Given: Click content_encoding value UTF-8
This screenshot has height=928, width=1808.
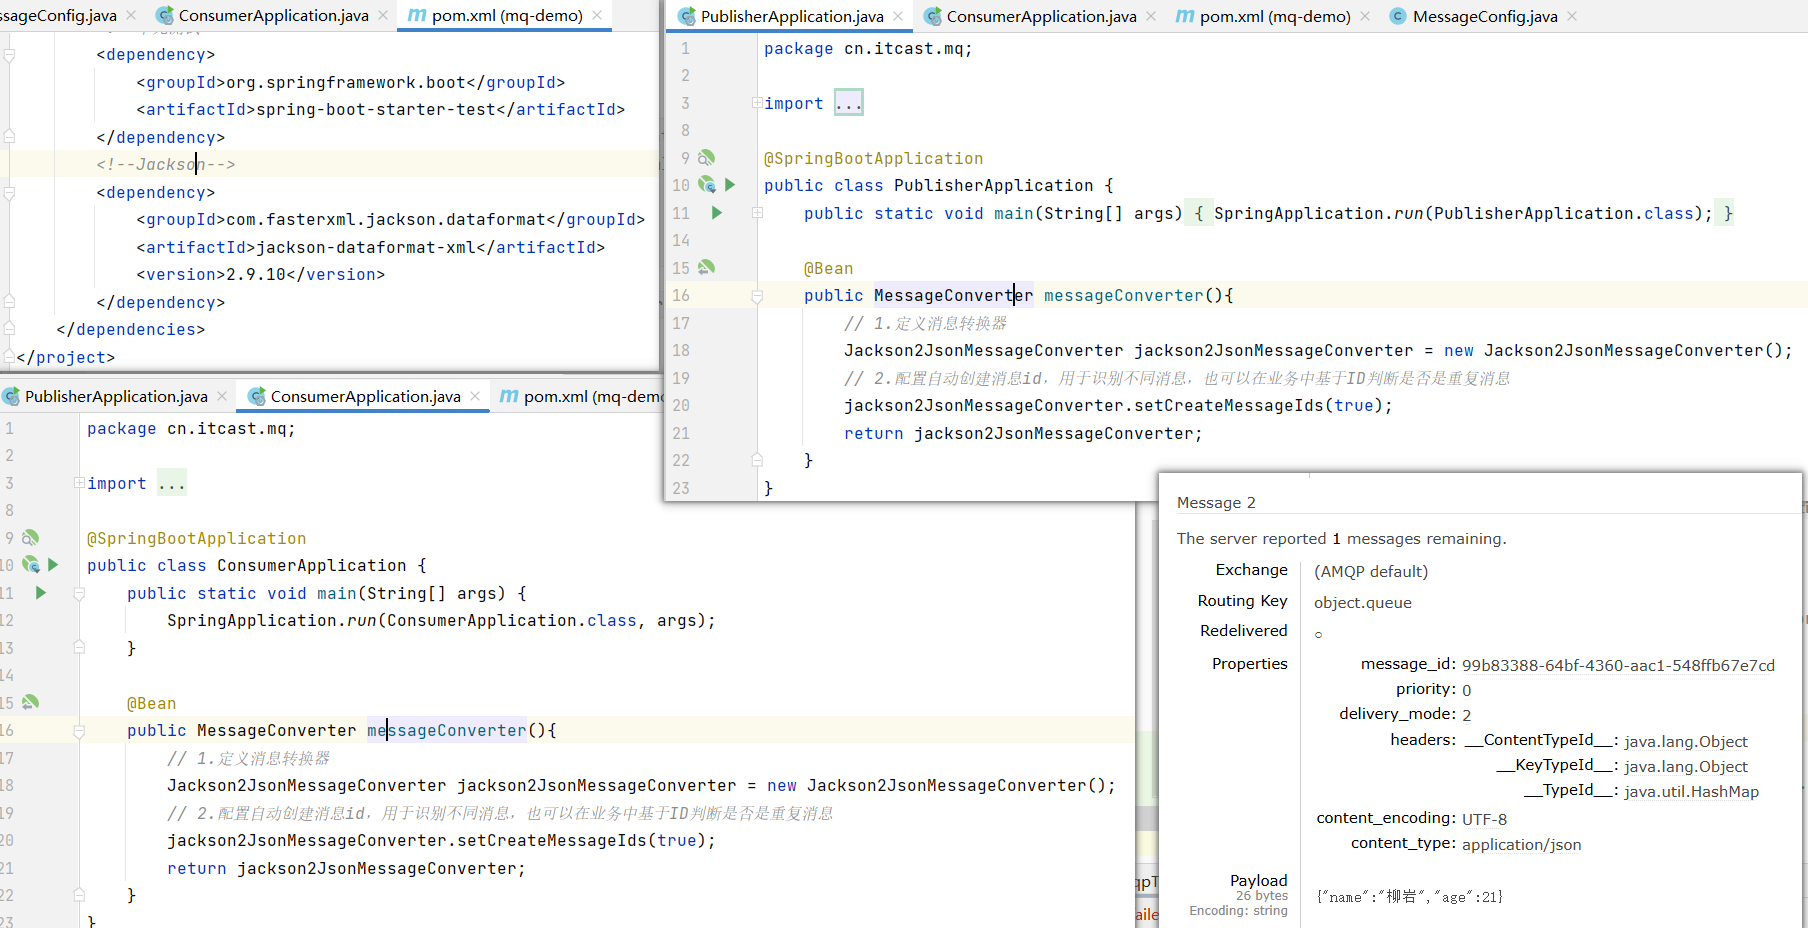Looking at the screenshot, I should click(x=1484, y=819).
